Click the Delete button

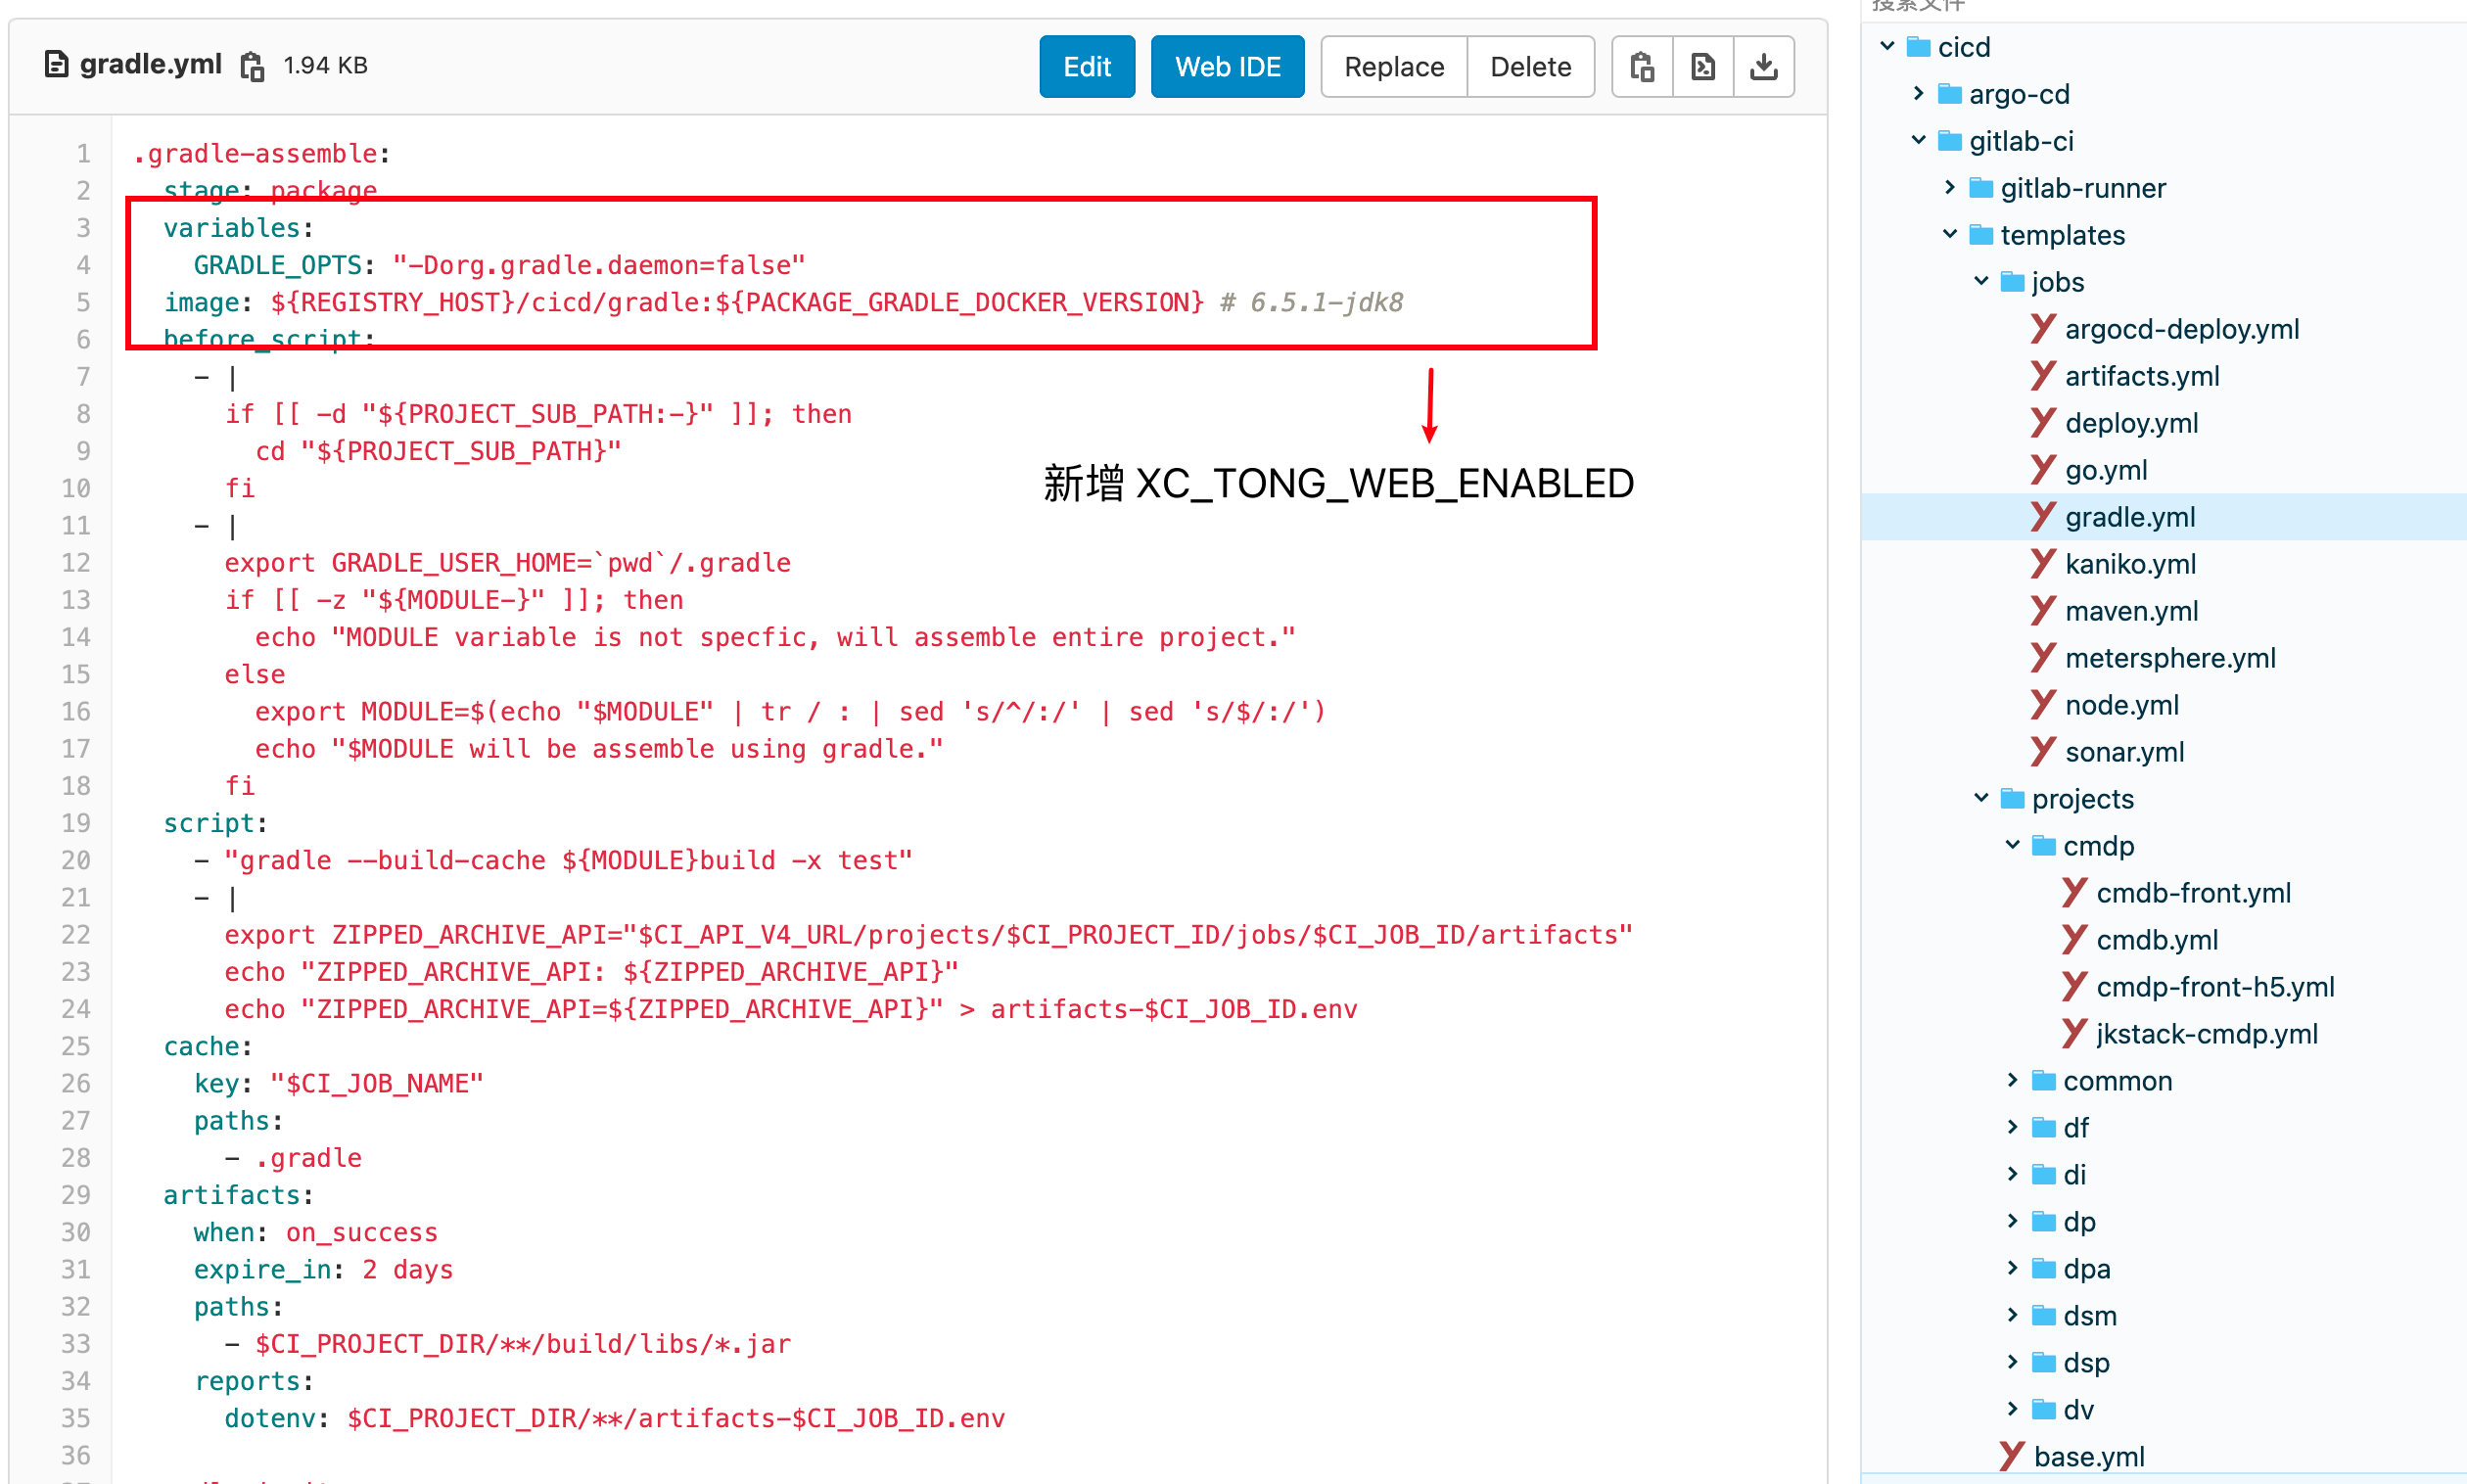tap(1530, 67)
